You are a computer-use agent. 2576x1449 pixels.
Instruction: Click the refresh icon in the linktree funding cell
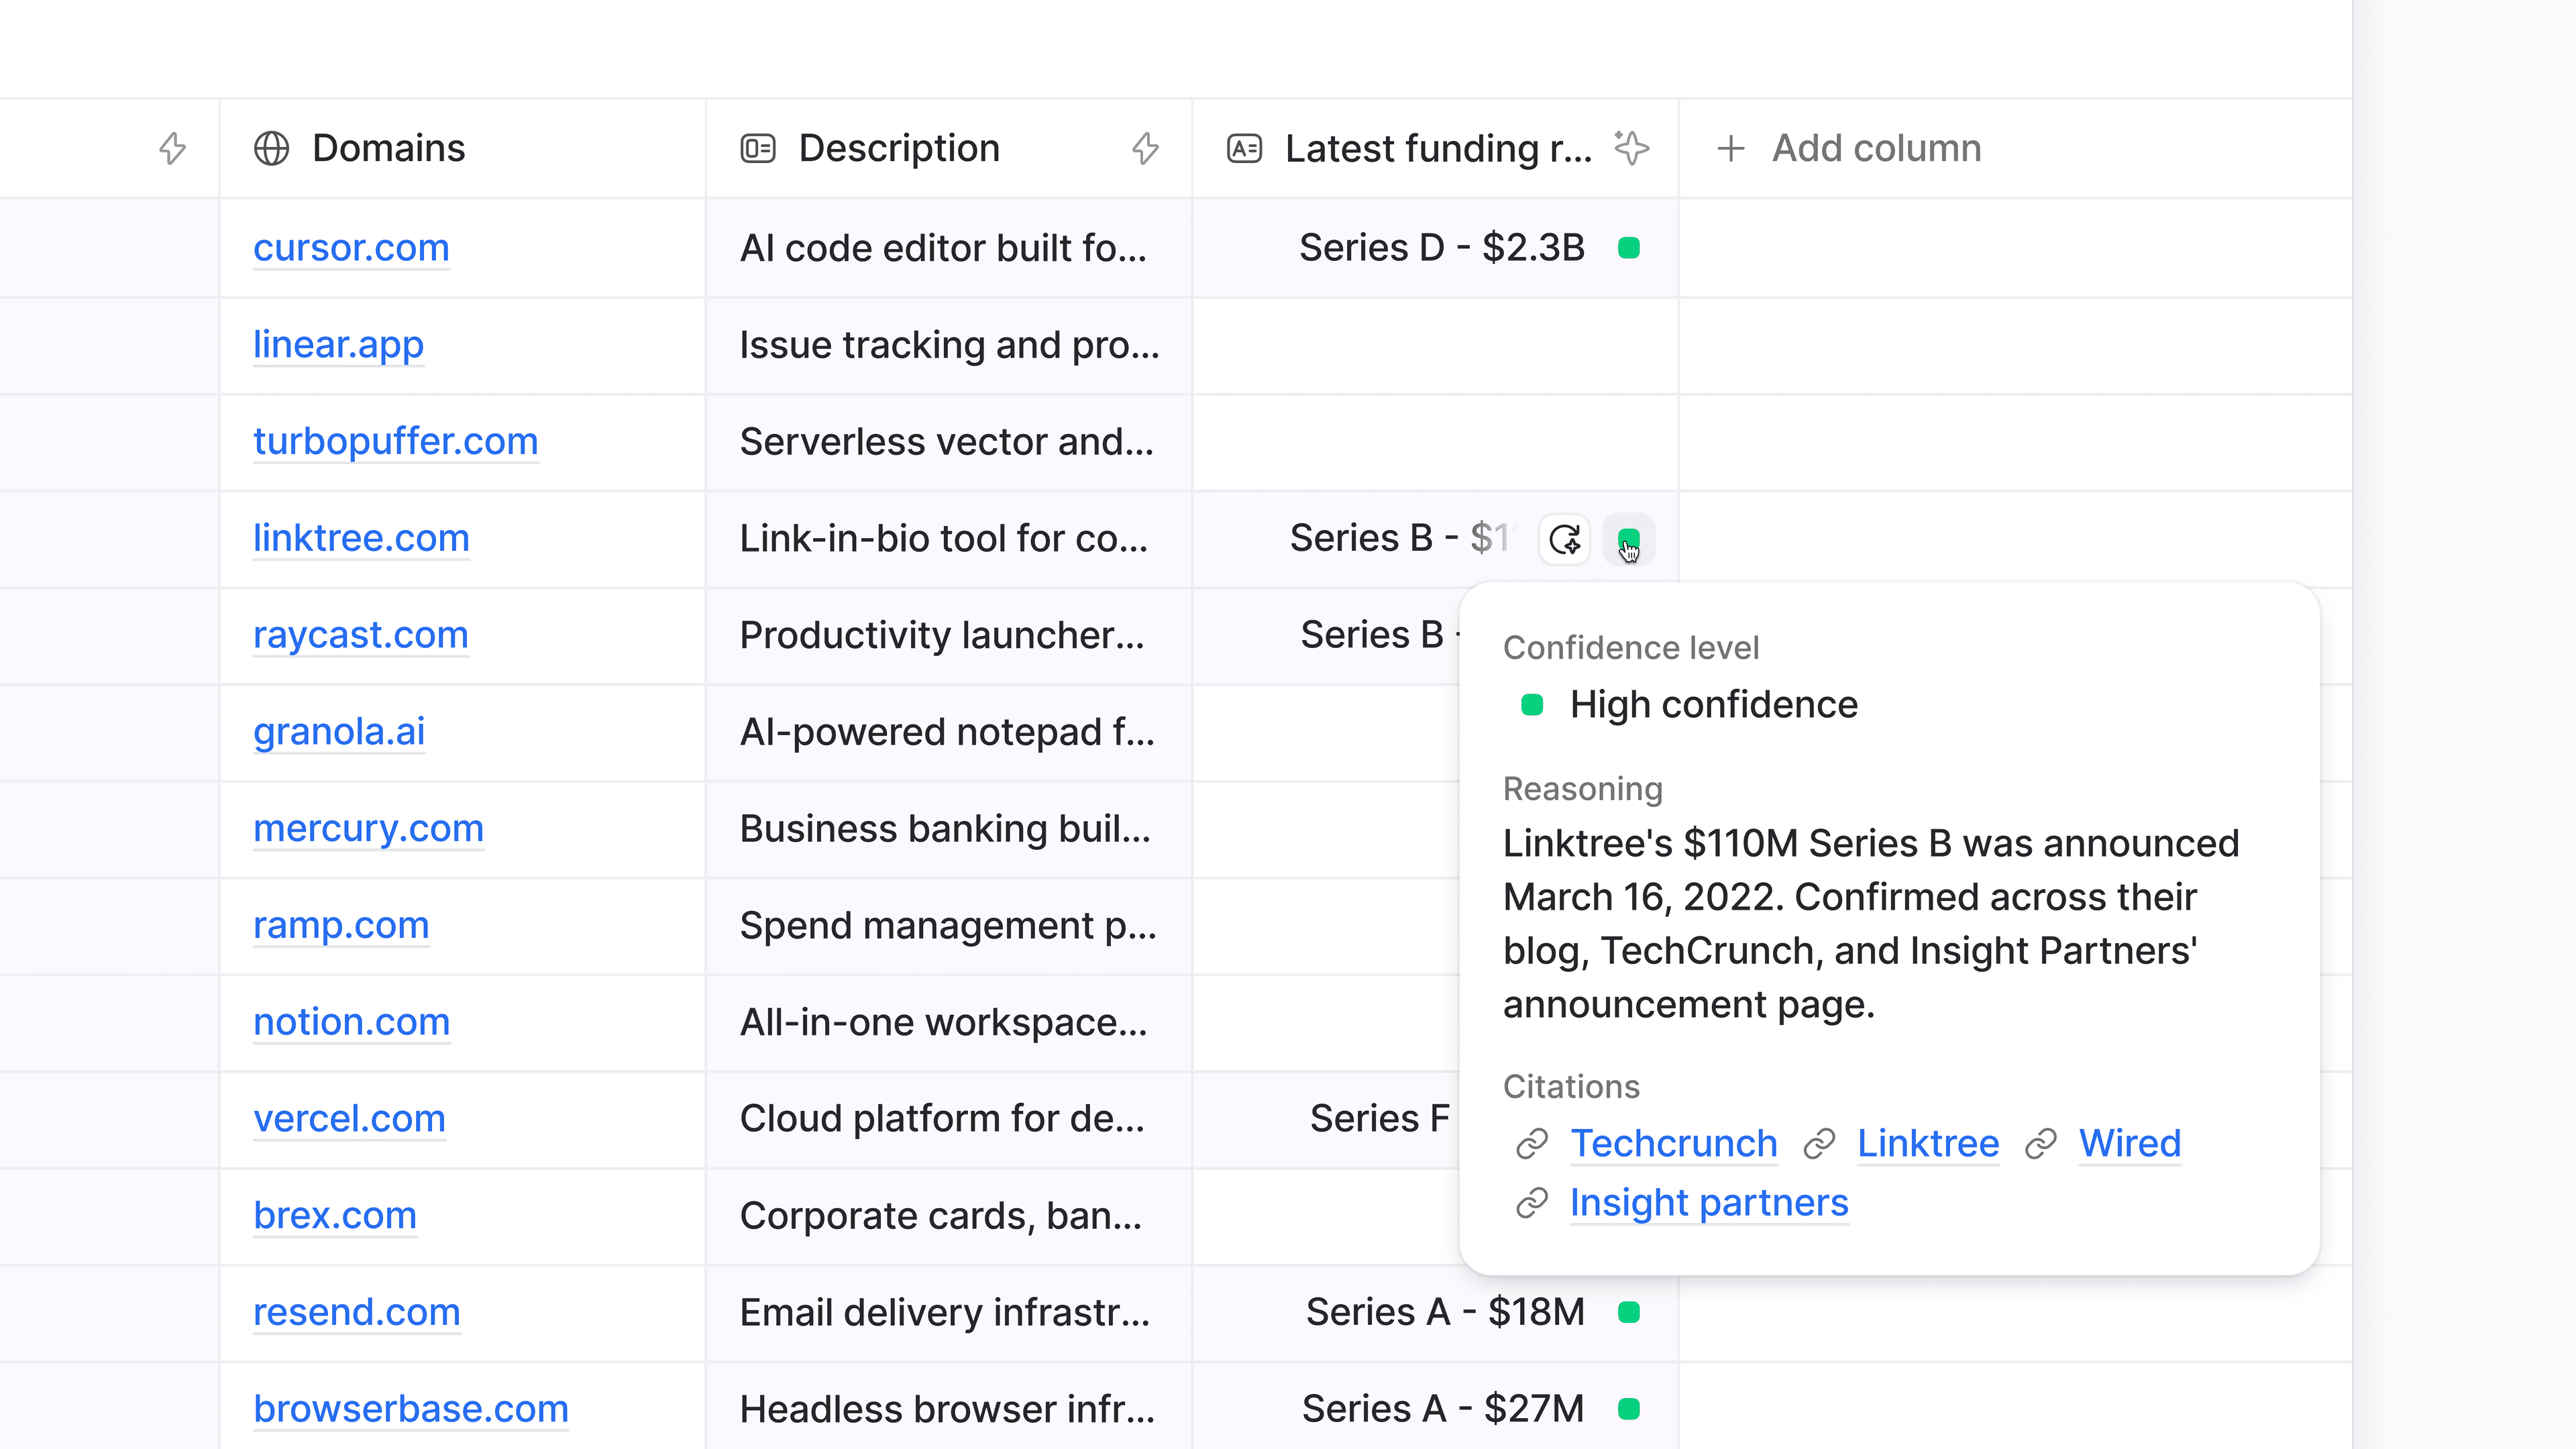click(x=1564, y=540)
